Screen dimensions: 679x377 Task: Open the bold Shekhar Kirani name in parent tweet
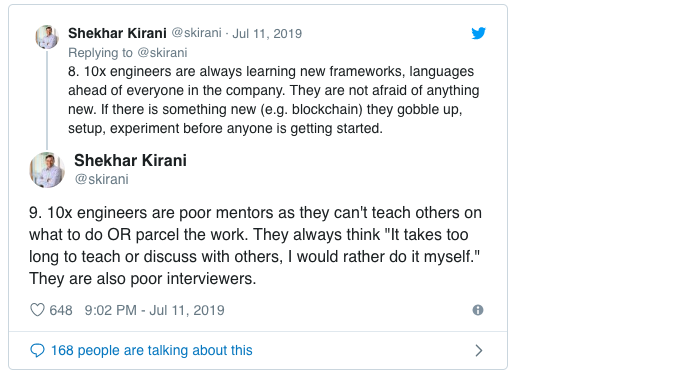(117, 33)
